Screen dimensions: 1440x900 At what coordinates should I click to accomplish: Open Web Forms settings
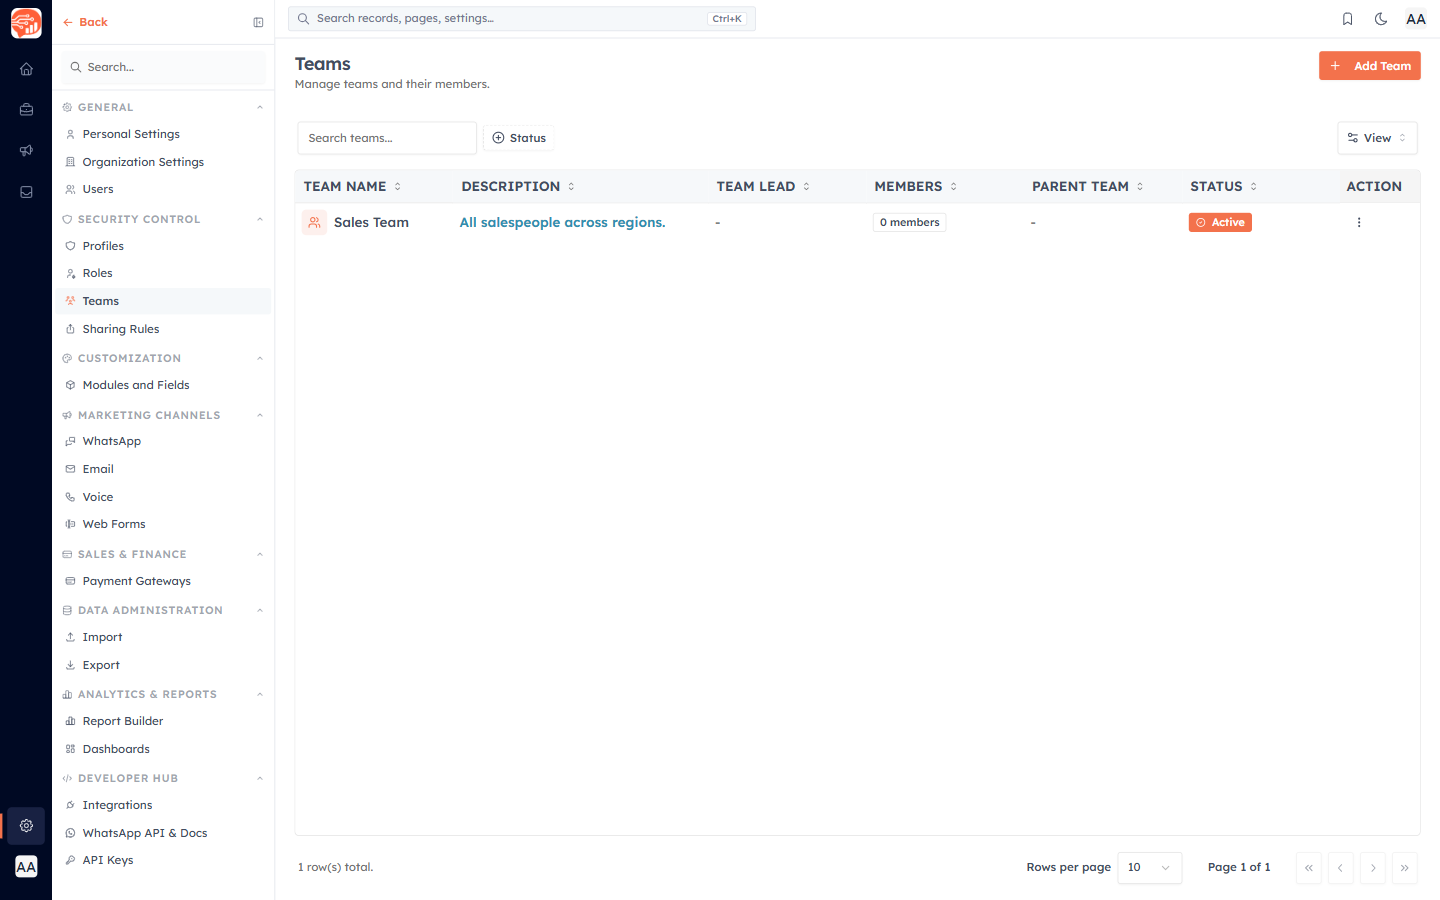point(162,524)
